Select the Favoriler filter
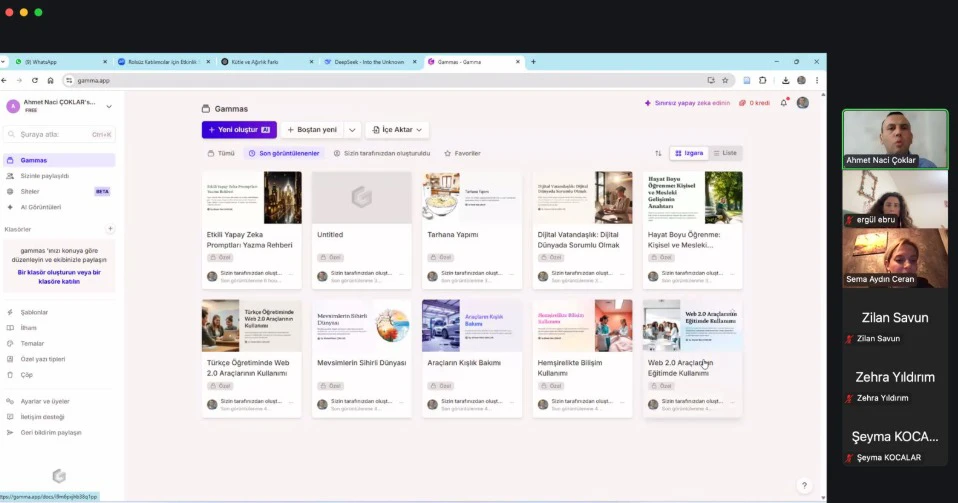 coord(462,153)
